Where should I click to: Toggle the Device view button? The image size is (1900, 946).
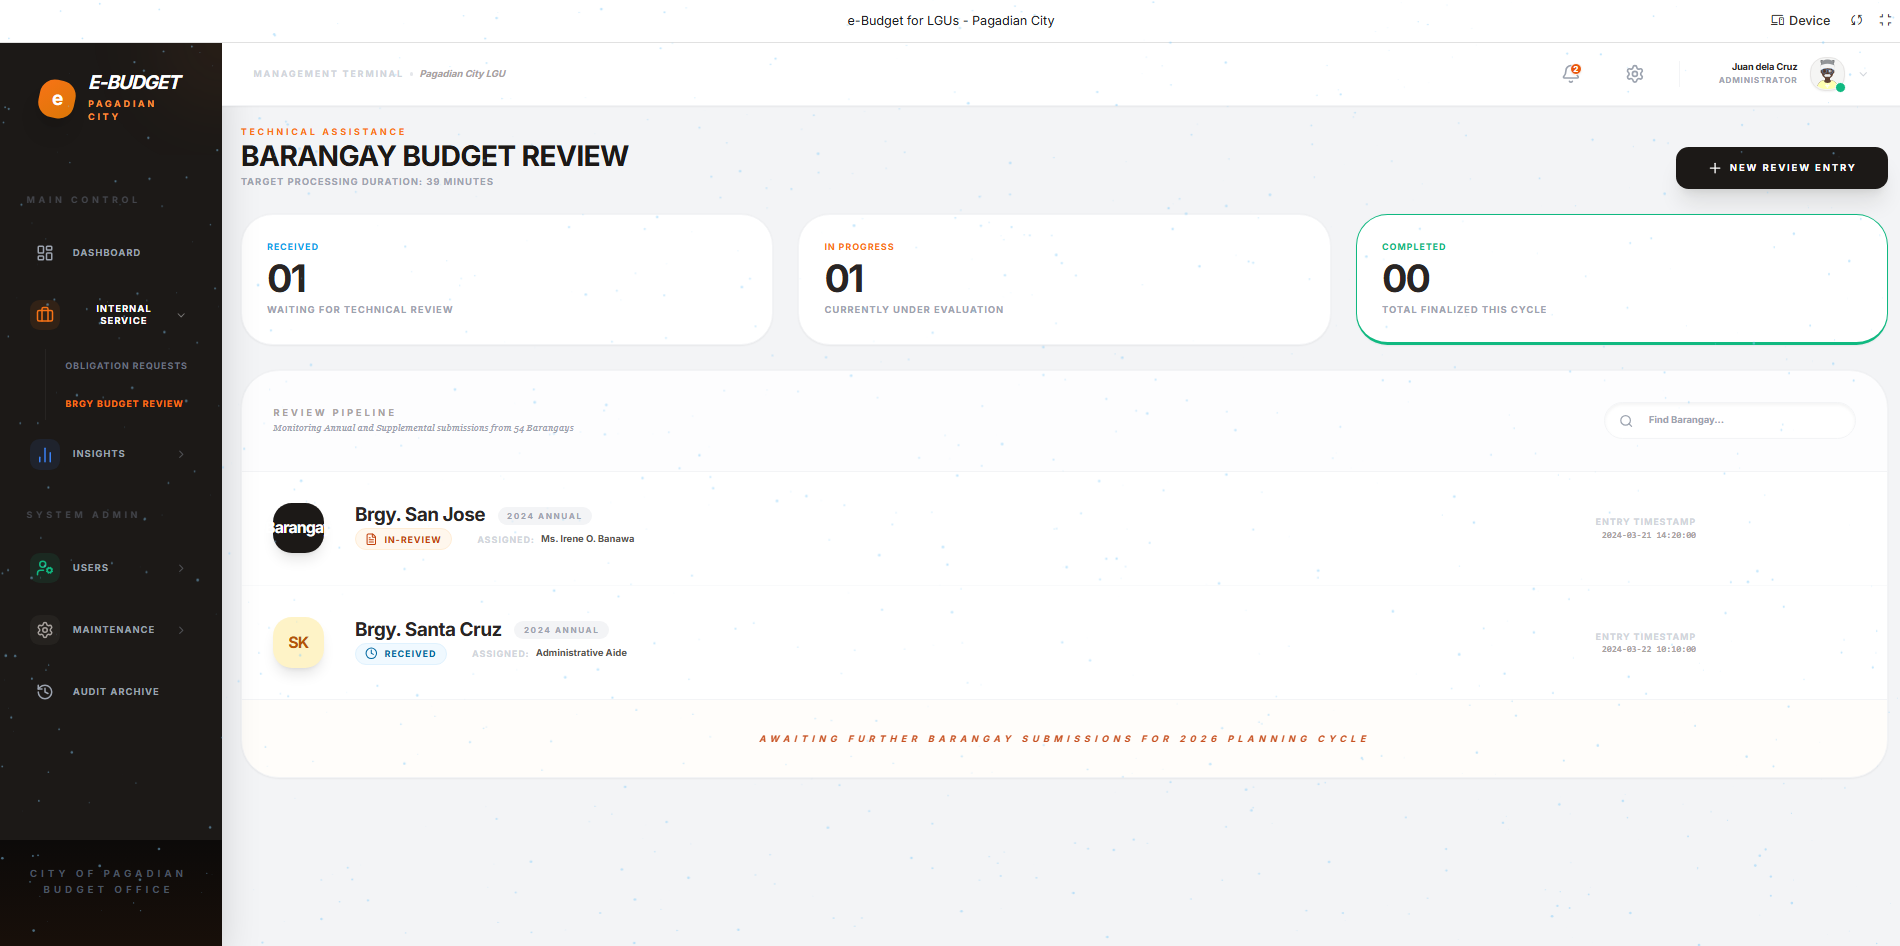(x=1800, y=20)
